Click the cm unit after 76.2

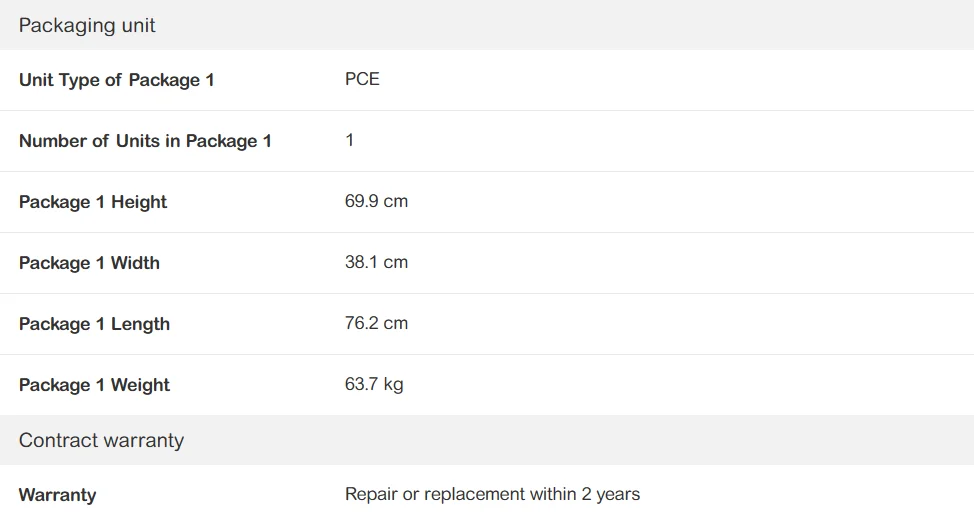(x=396, y=323)
